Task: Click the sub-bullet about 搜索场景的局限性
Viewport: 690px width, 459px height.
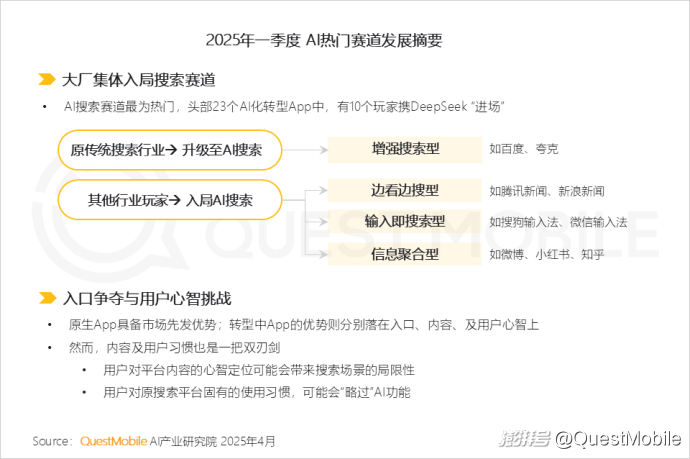Action: pyautogui.click(x=259, y=370)
